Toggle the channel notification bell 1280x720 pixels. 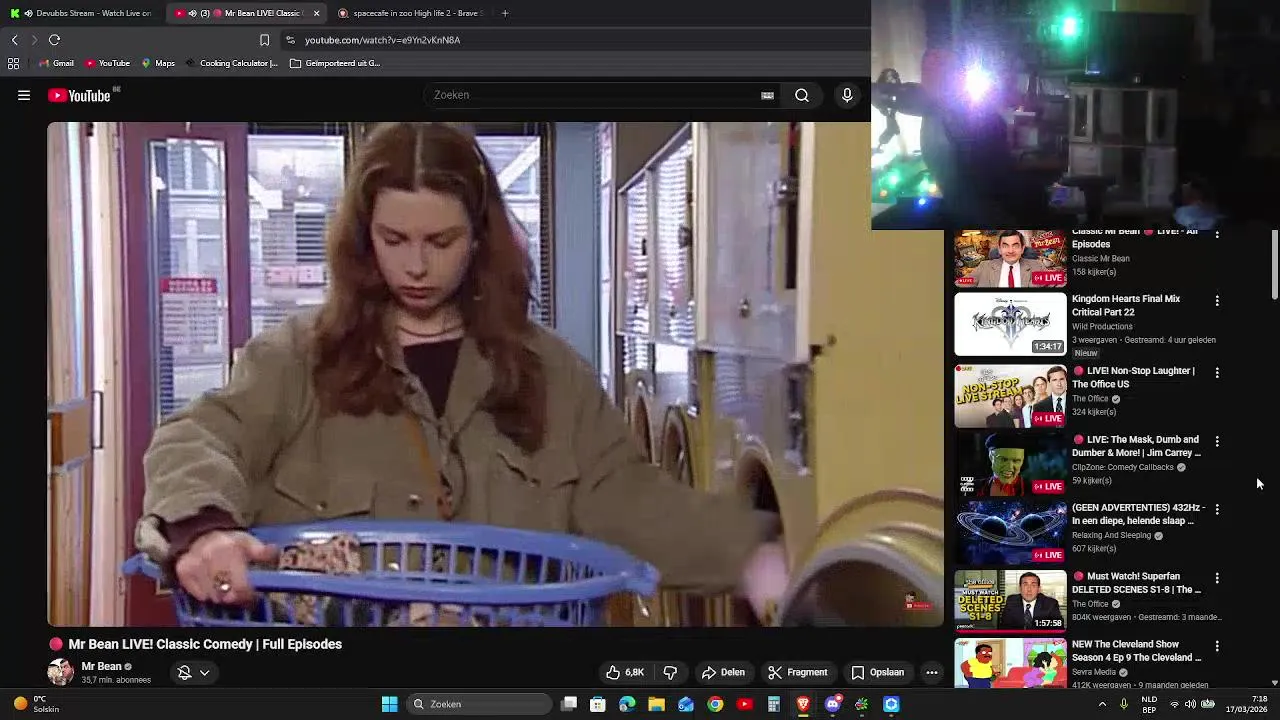(x=184, y=672)
